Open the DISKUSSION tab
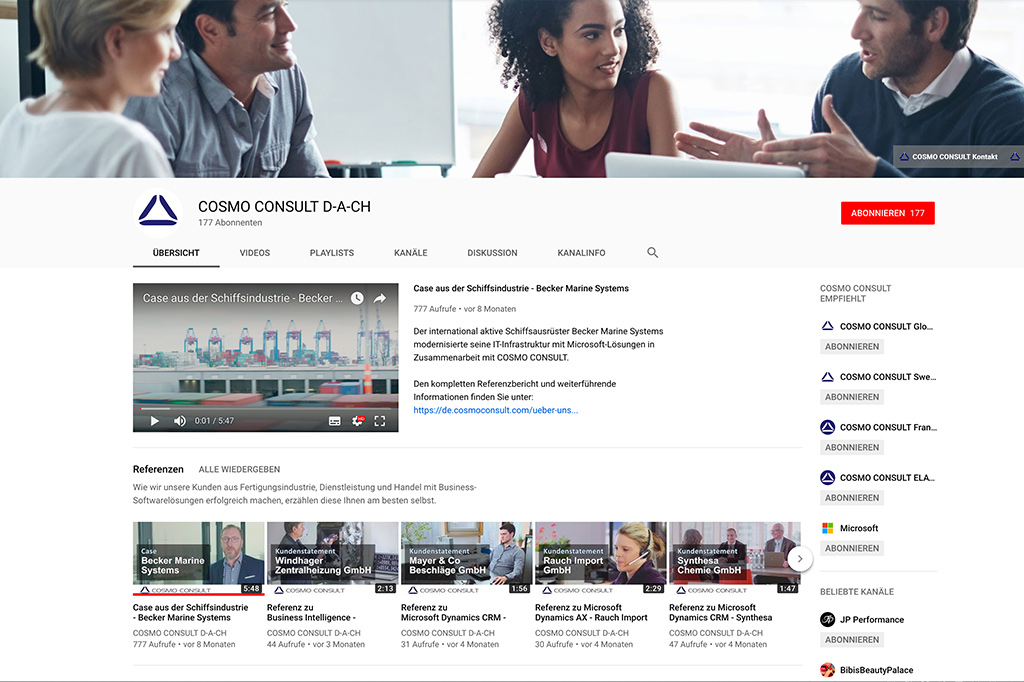 point(492,253)
